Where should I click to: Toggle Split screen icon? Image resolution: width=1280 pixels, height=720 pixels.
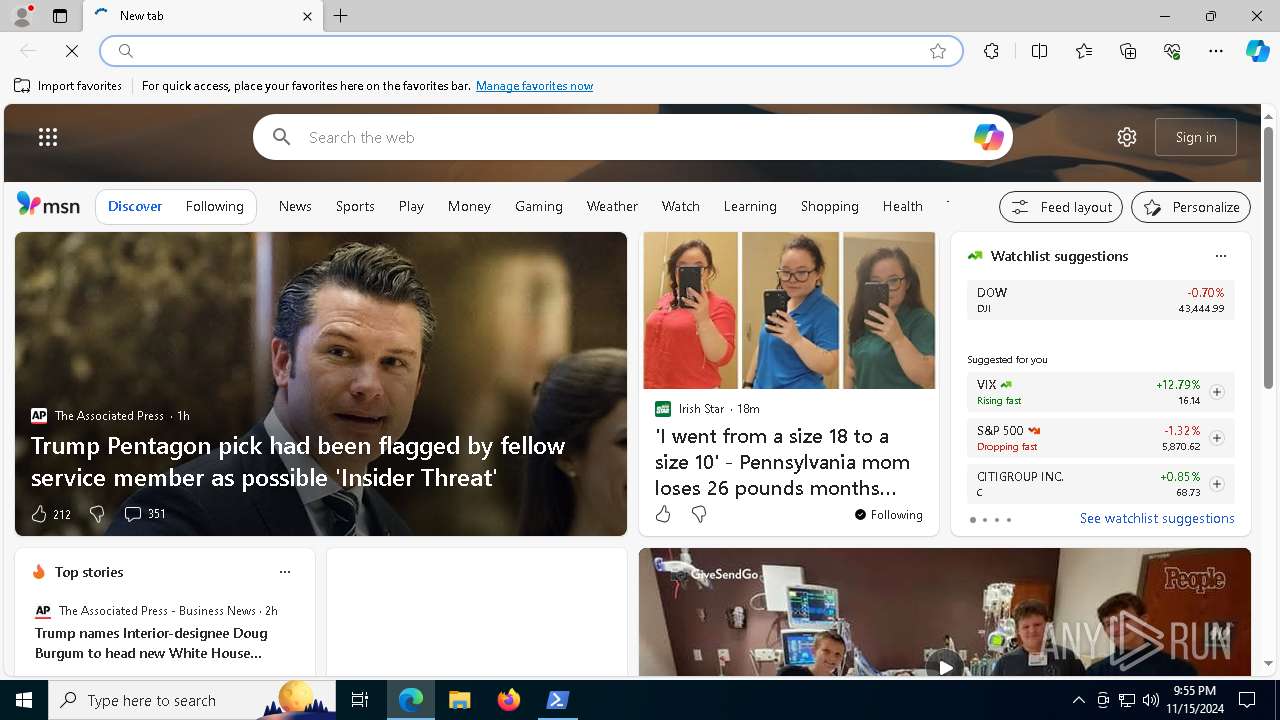pyautogui.click(x=1040, y=51)
